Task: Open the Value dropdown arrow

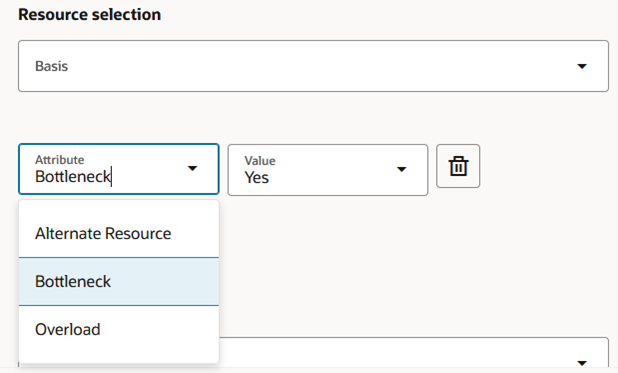Action: point(401,170)
